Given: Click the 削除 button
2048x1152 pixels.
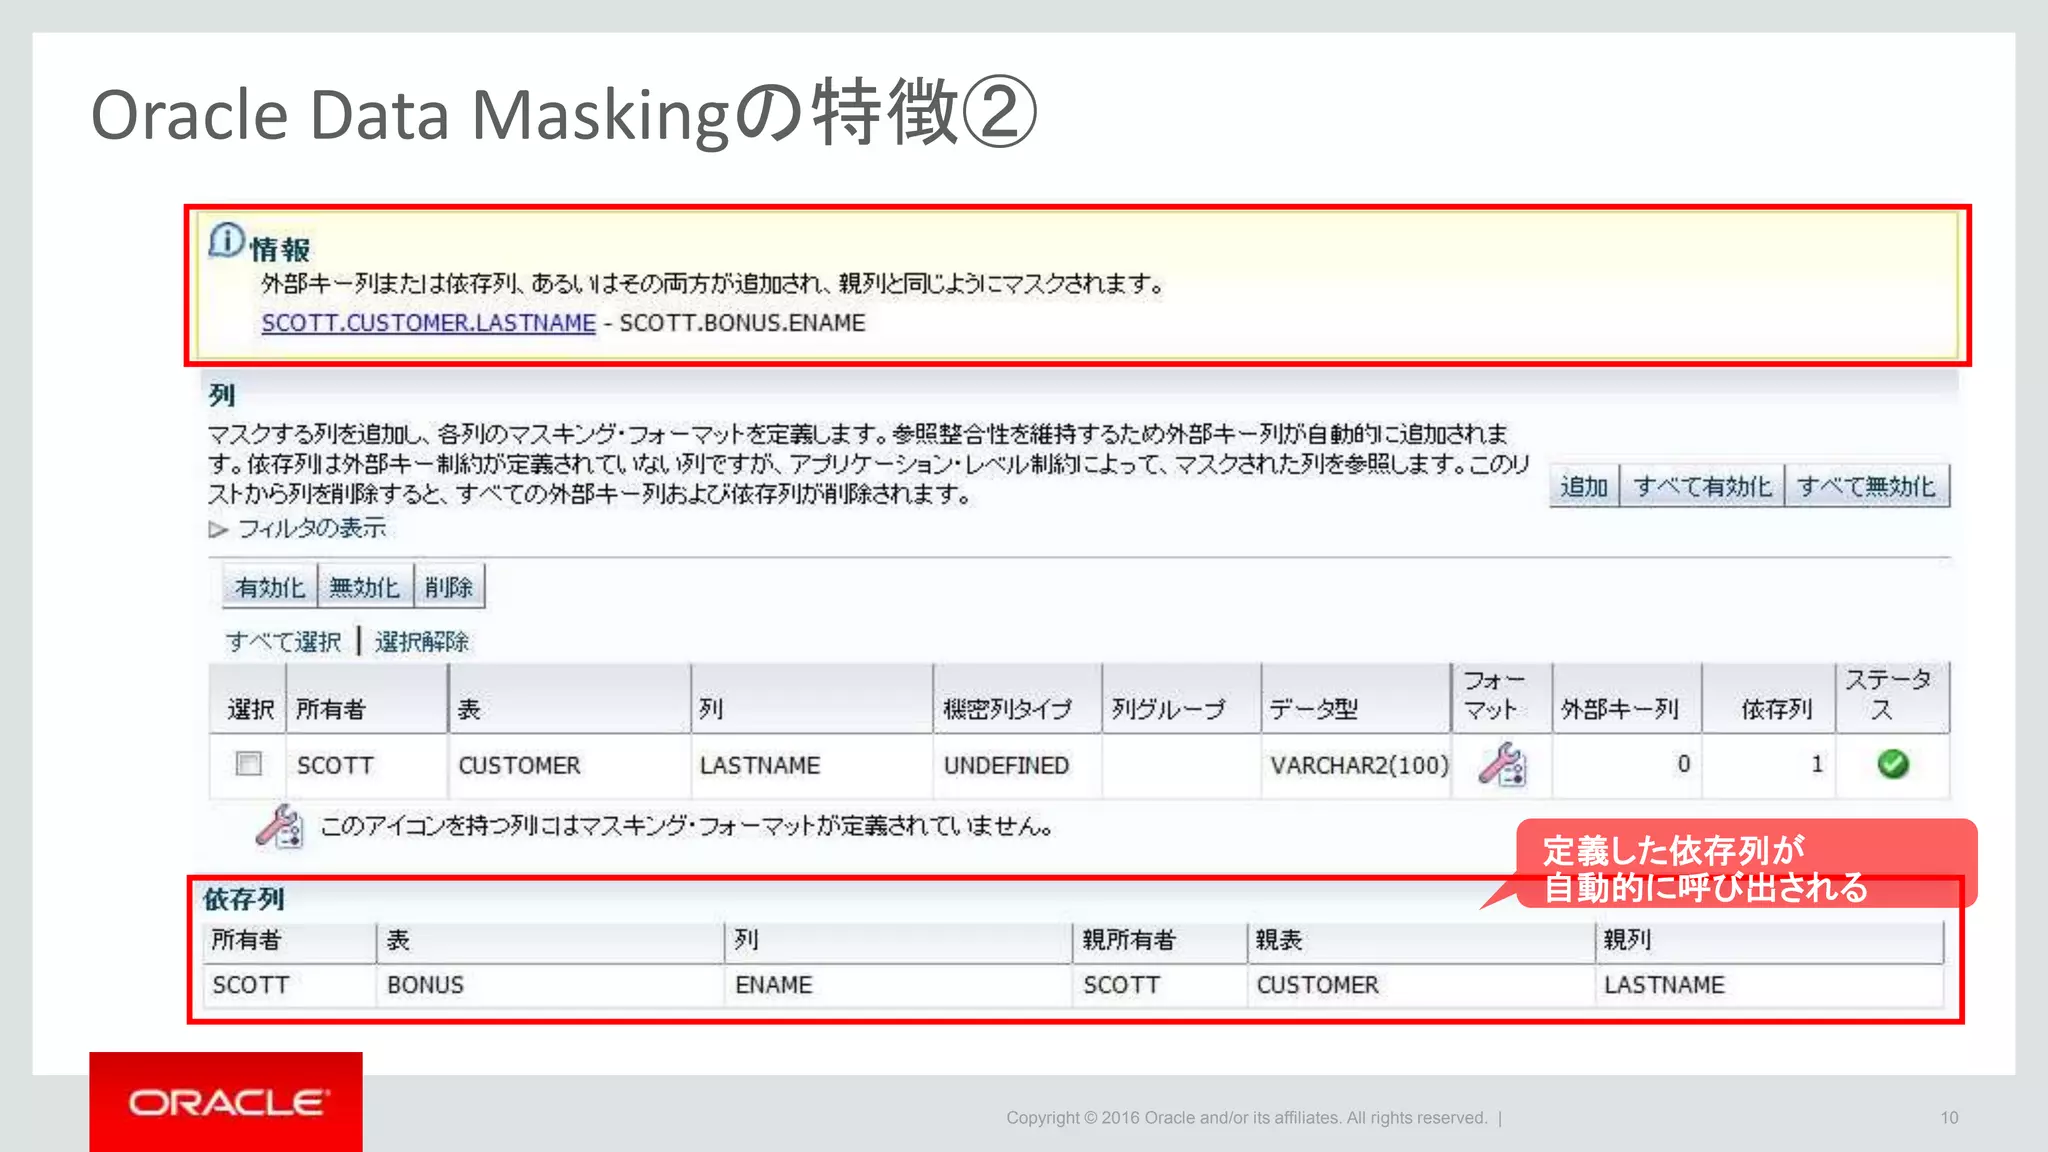Looking at the screenshot, I should click(449, 587).
